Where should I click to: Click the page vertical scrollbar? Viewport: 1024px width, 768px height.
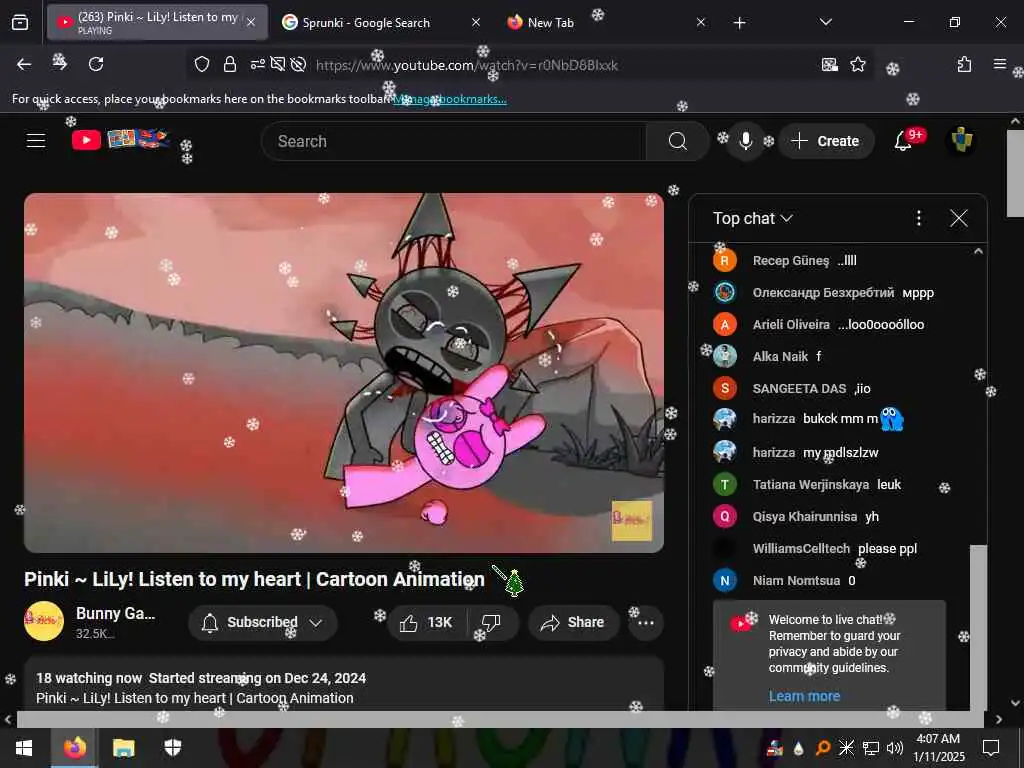pyautogui.click(x=1015, y=173)
